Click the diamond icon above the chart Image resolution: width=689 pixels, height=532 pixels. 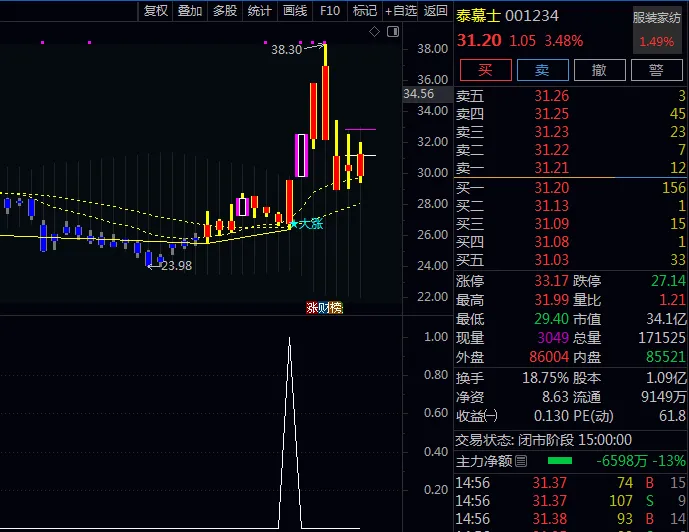[x=374, y=32]
